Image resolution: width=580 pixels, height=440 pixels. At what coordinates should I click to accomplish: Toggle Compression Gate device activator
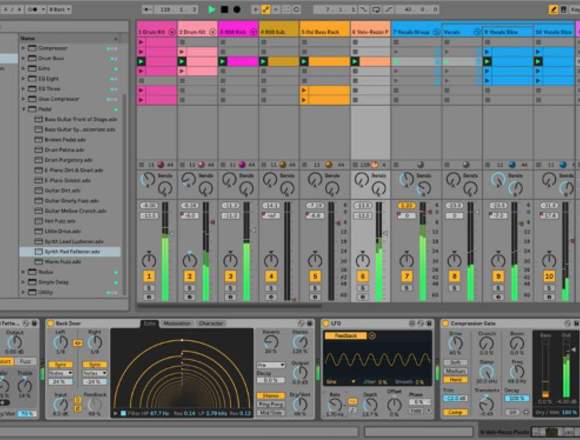pos(445,323)
